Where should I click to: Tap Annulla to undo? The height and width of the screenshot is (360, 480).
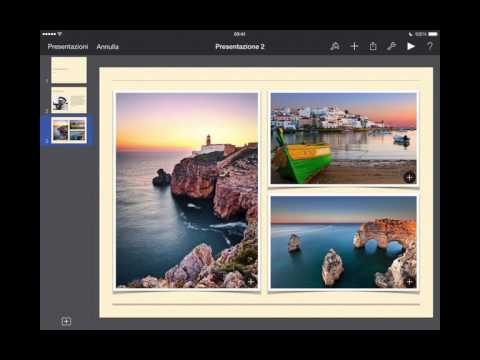107,47
